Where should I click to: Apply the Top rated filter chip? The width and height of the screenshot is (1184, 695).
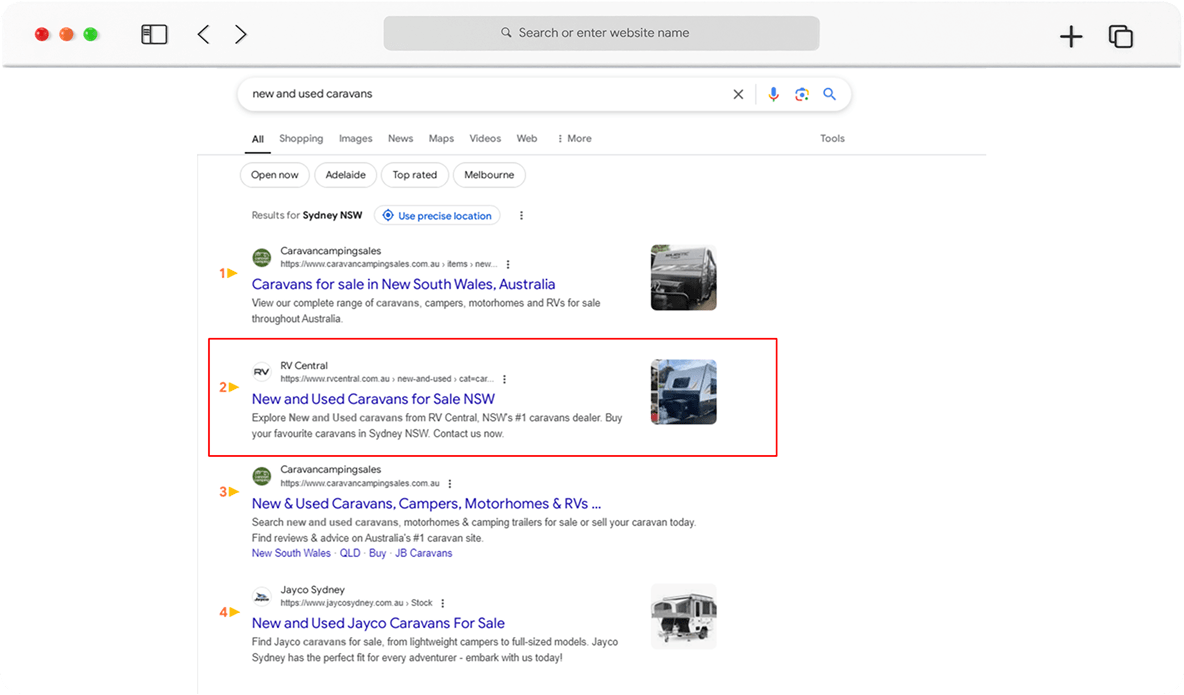415,175
